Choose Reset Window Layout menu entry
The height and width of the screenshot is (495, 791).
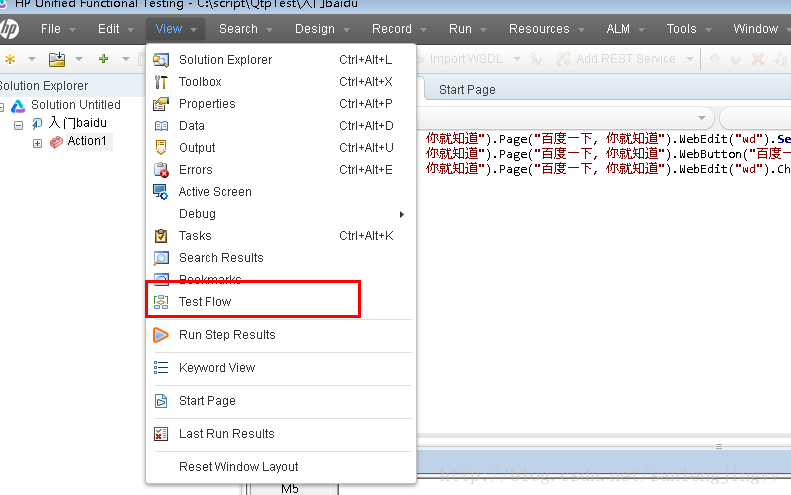[x=280, y=467]
